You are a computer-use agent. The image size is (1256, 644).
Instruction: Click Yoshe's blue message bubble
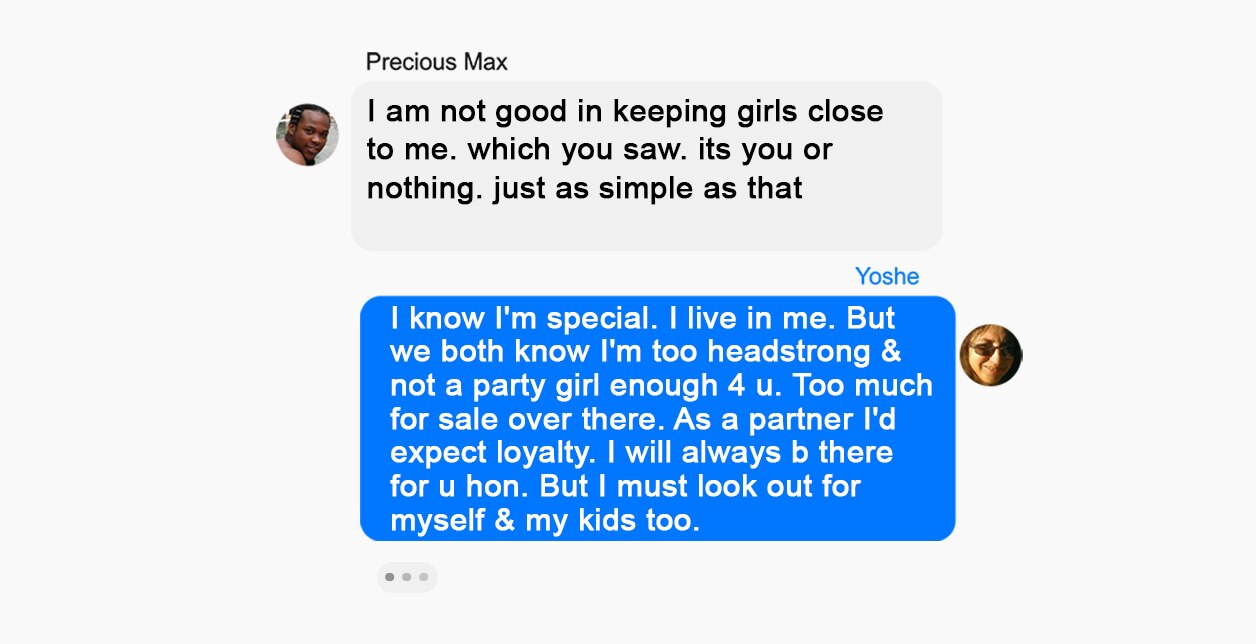657,418
